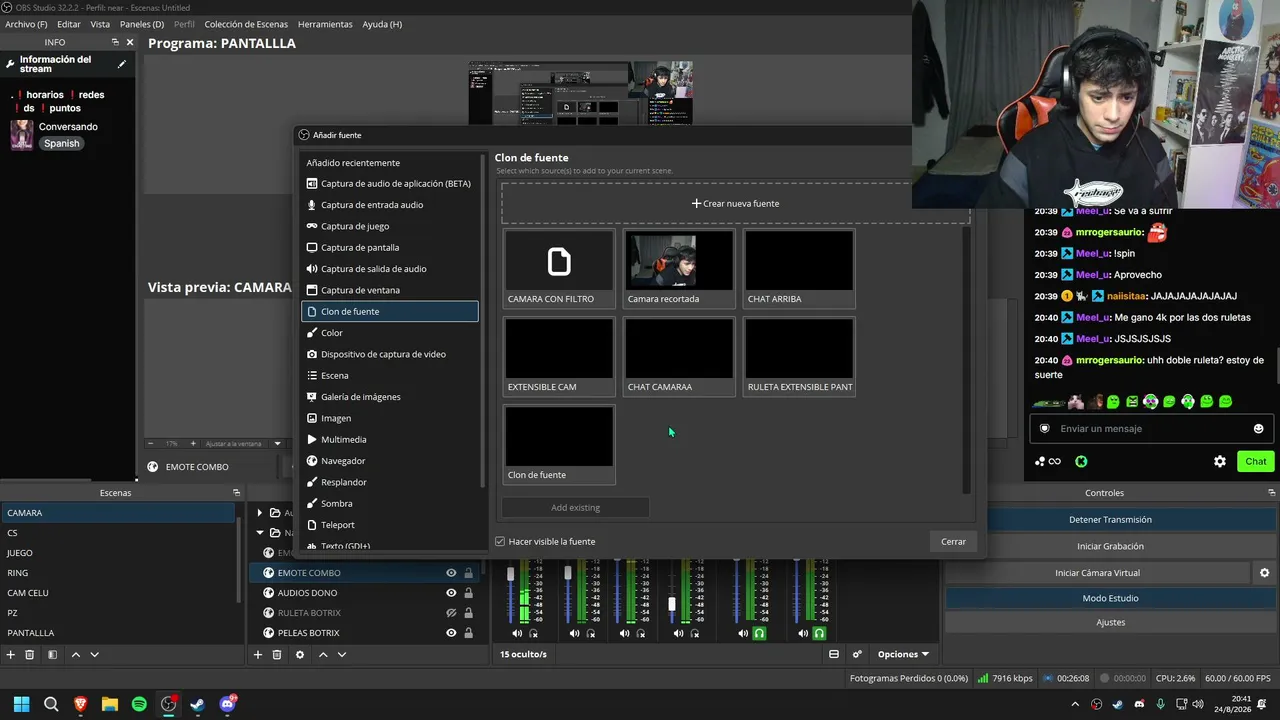Open Discord from the taskbar
Image resolution: width=1280 pixels, height=720 pixels.
point(227,704)
